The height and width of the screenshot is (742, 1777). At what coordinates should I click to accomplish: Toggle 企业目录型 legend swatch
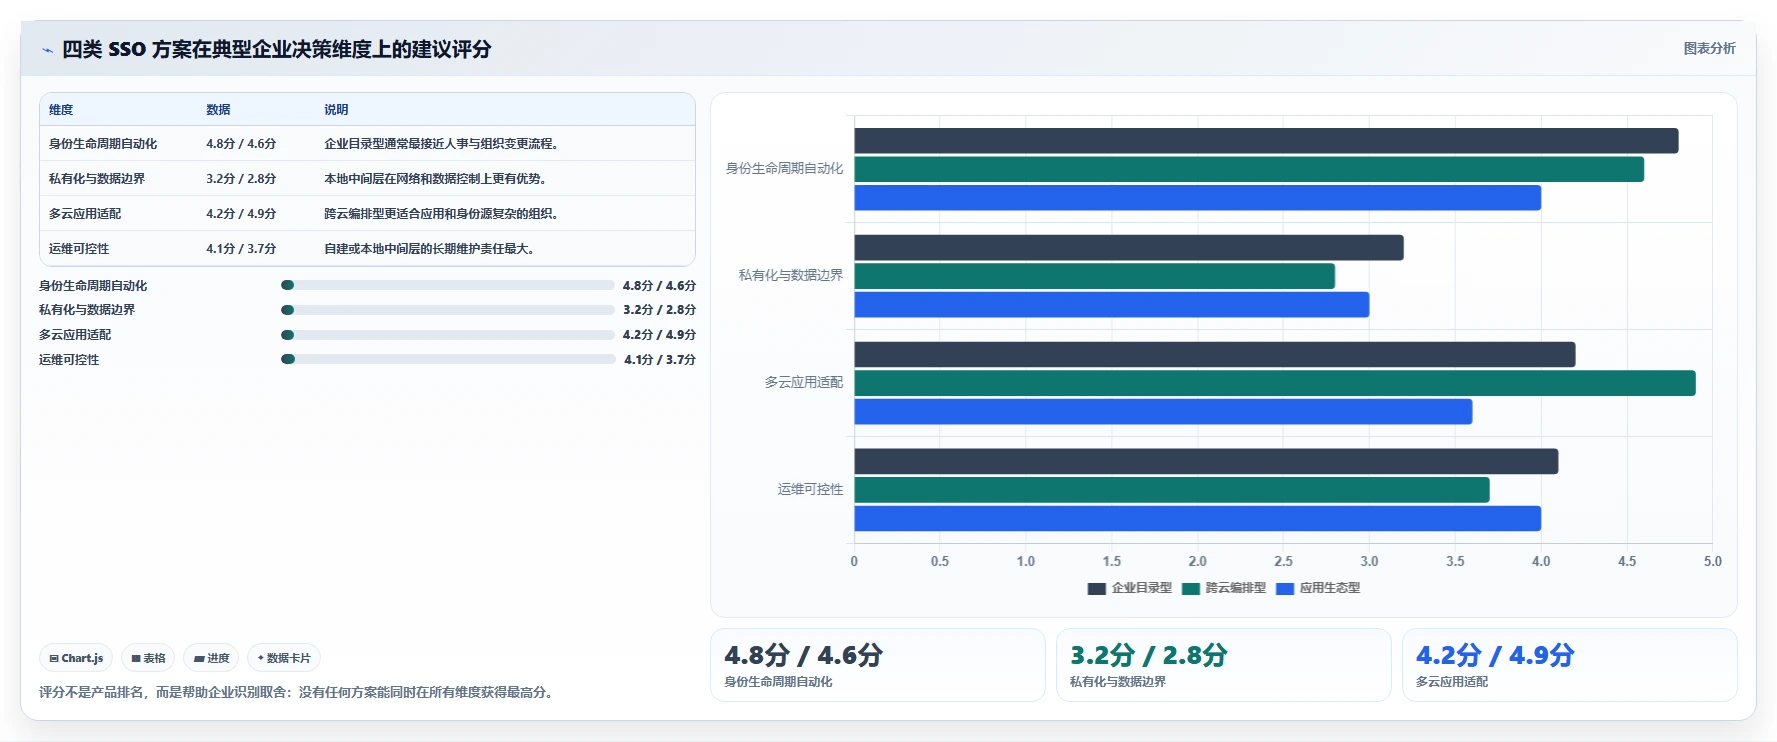click(1097, 589)
